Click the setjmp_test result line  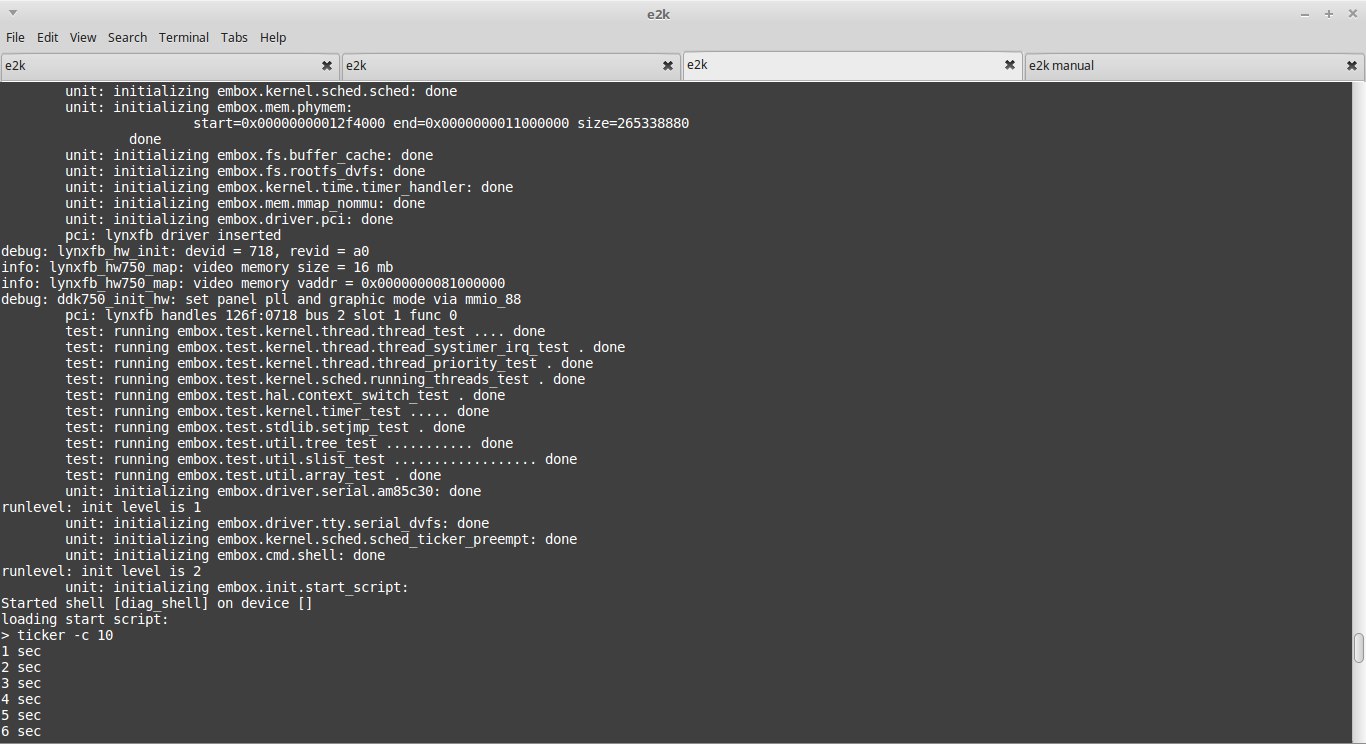tap(265, 427)
